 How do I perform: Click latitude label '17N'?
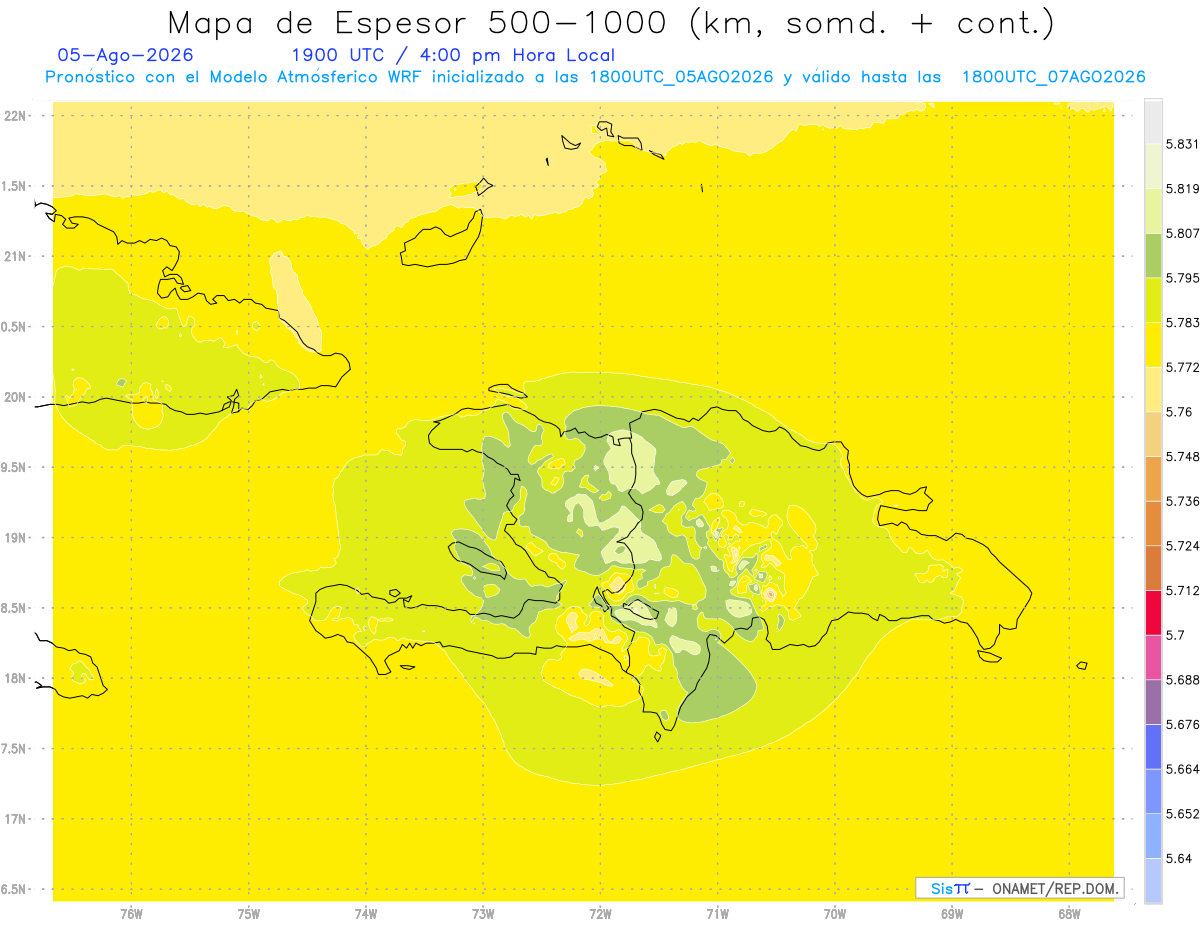(x=17, y=819)
